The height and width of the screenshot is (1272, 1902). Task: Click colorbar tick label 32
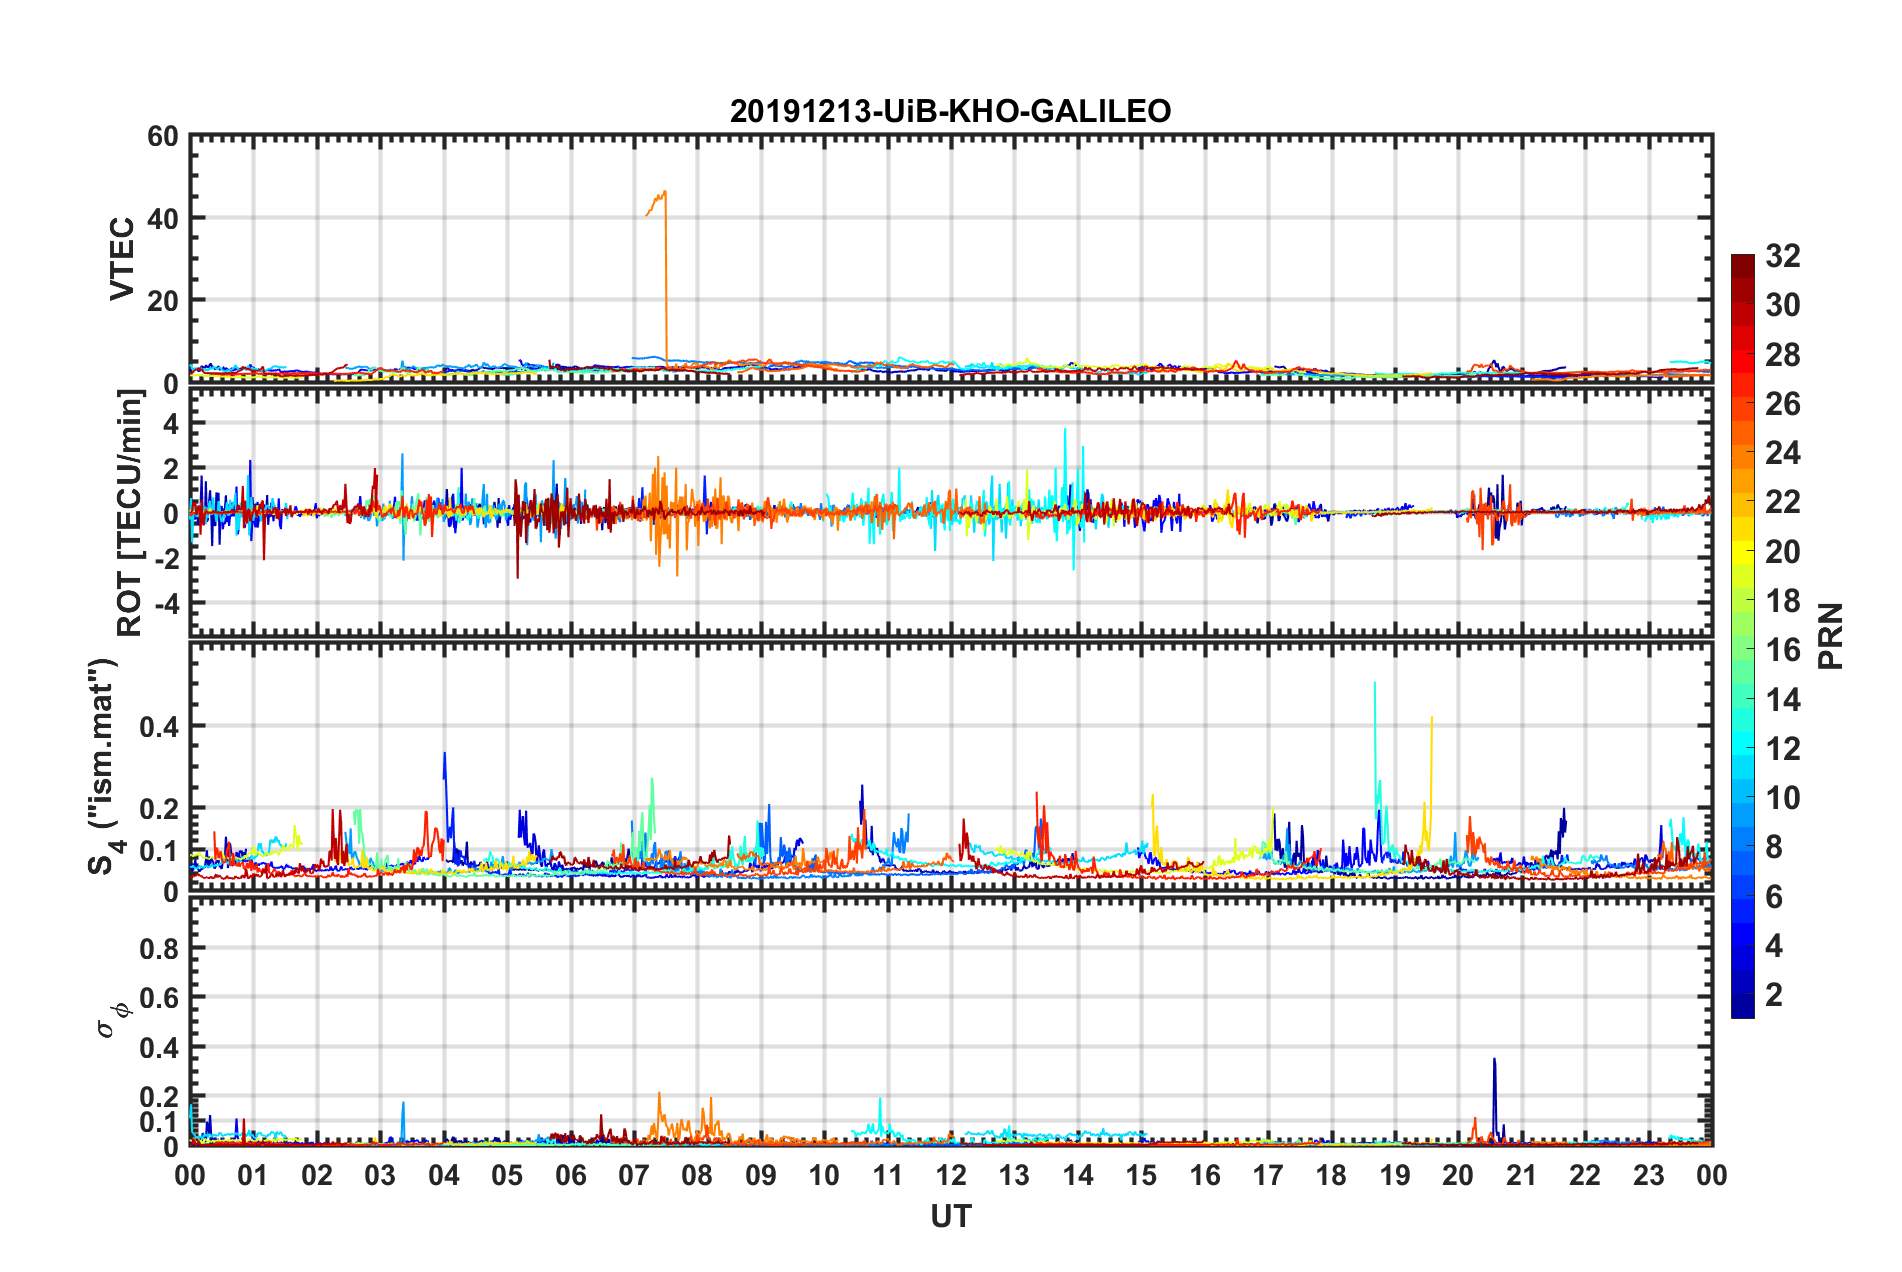coord(1783,256)
